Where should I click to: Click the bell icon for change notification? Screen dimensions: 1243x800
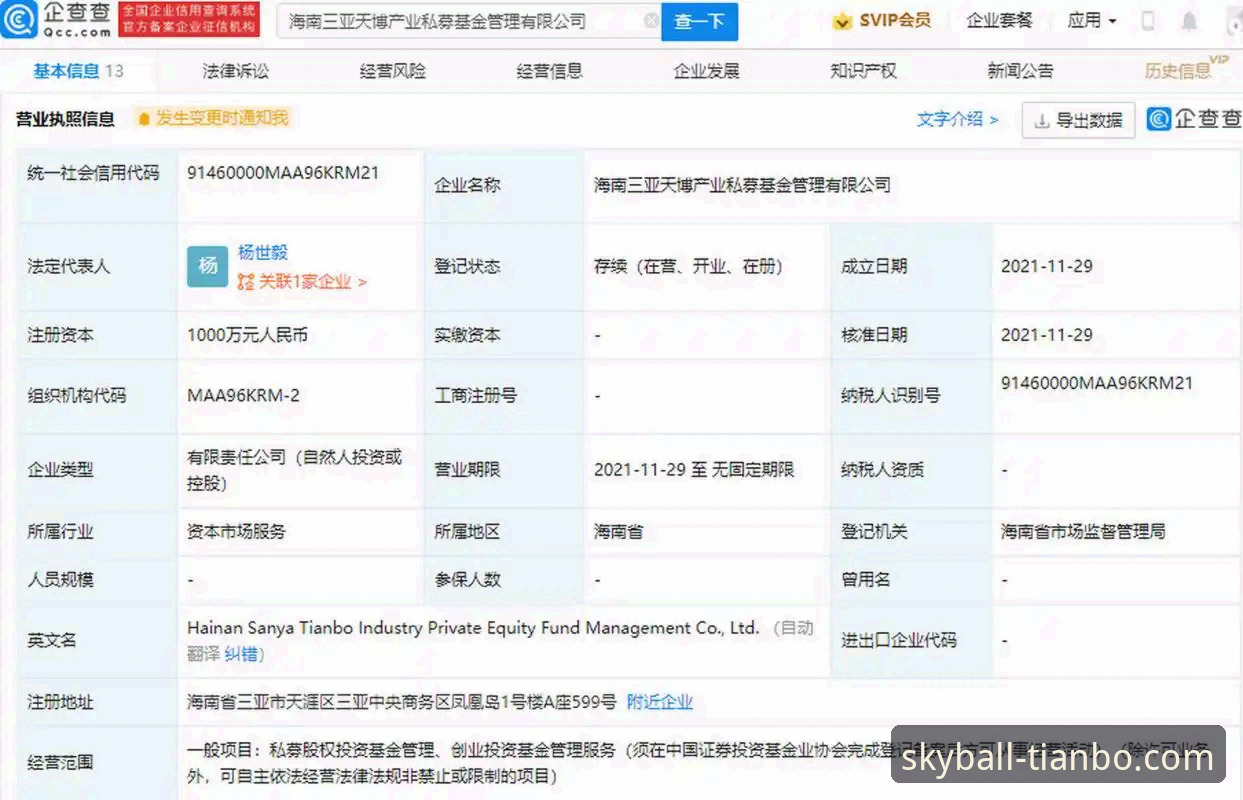tap(144, 118)
